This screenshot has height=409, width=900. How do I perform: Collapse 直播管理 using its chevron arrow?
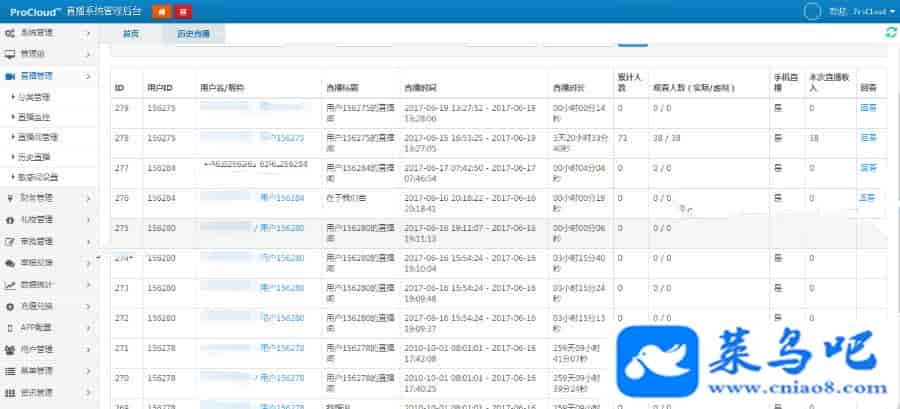point(88,76)
